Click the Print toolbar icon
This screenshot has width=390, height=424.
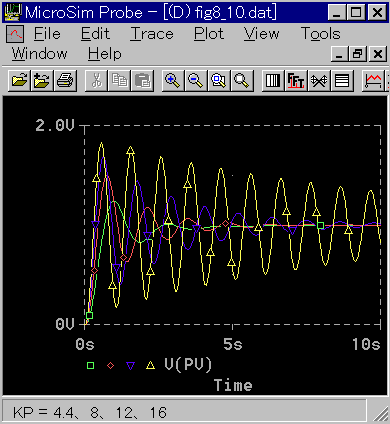(65, 81)
